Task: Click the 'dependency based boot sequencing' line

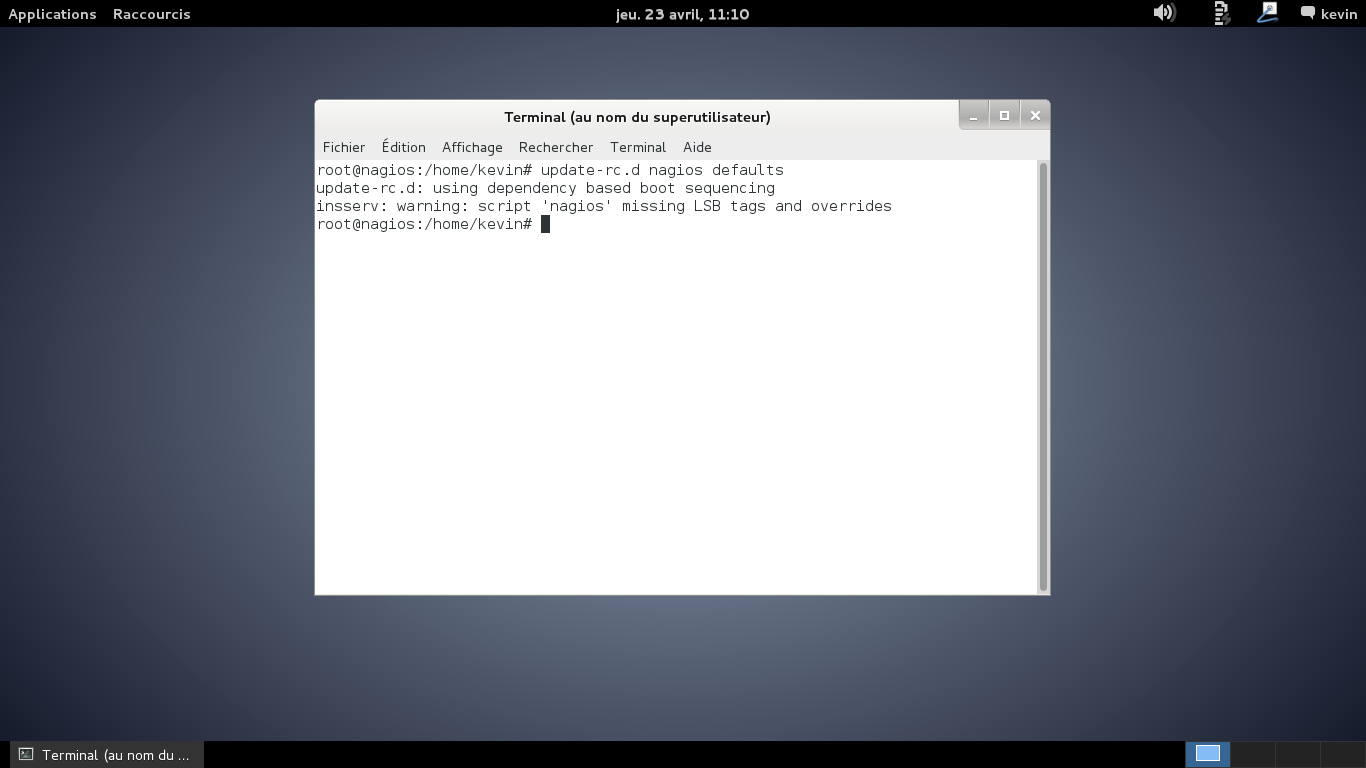Action: click(545, 188)
